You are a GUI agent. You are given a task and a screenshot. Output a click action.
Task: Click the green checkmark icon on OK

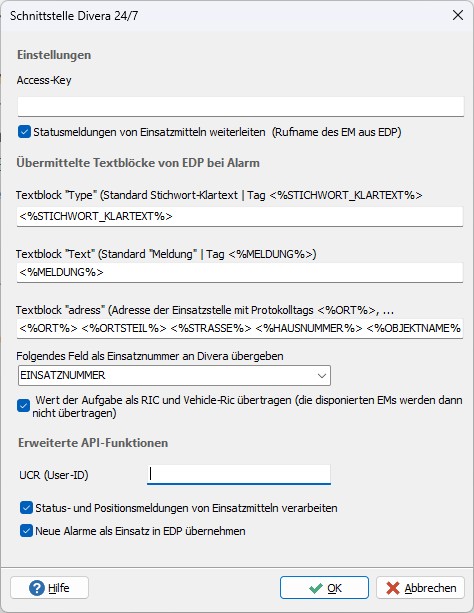pos(315,588)
